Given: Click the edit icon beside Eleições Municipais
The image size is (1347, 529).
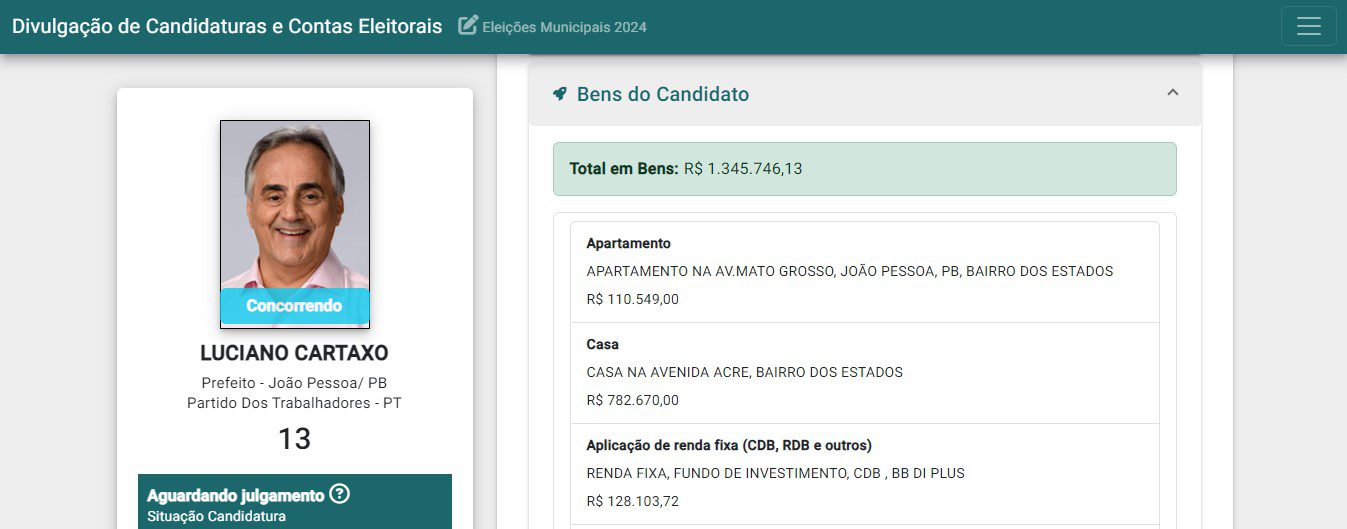Looking at the screenshot, I should point(468,26).
